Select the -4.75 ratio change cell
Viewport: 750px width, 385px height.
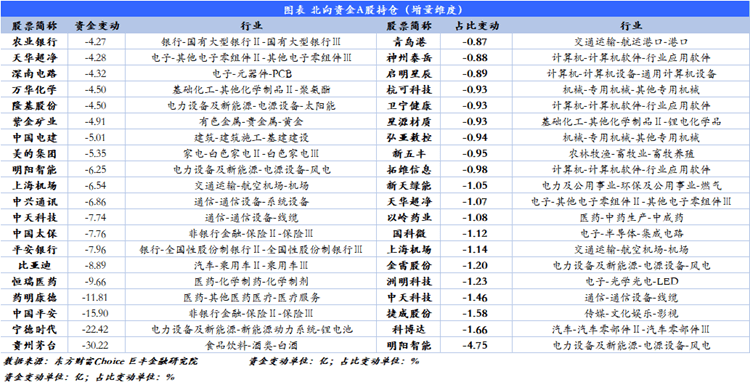click(x=476, y=345)
